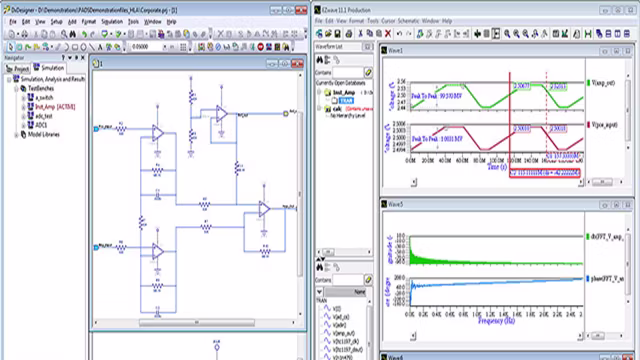Click the schematic window horizontal scrollbar
Image resolution: width=640 pixels, height=360 pixels.
tap(196, 323)
